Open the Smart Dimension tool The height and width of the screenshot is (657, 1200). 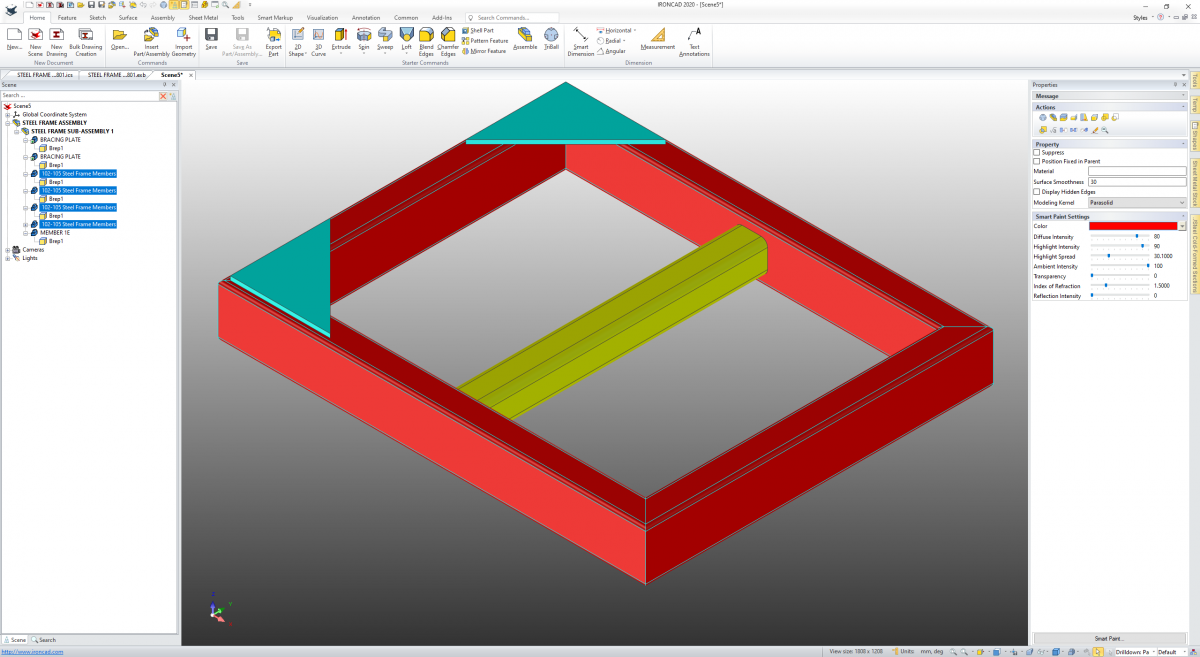(x=580, y=41)
